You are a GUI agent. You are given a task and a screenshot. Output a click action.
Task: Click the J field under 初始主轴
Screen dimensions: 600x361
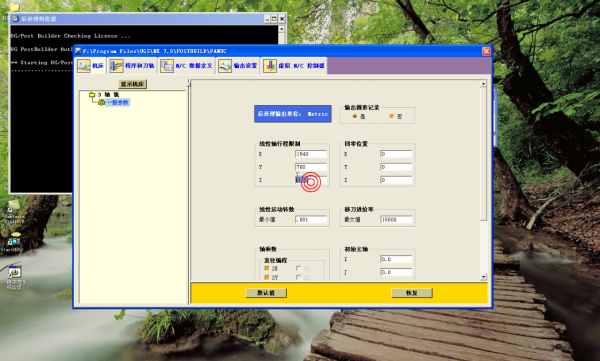tap(396, 272)
